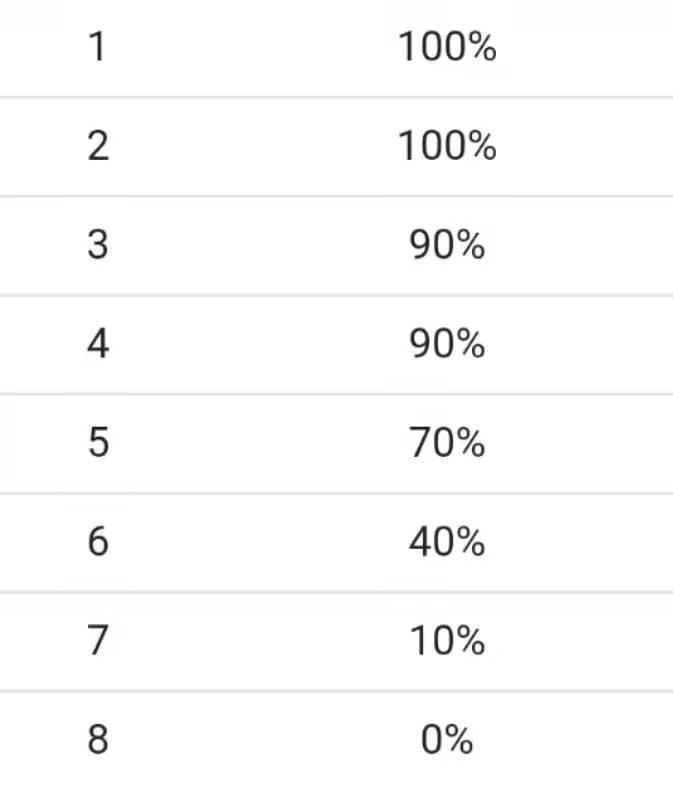The width and height of the screenshot is (673, 785).
Task: Select the 100% value in row 1
Action: click(x=447, y=47)
